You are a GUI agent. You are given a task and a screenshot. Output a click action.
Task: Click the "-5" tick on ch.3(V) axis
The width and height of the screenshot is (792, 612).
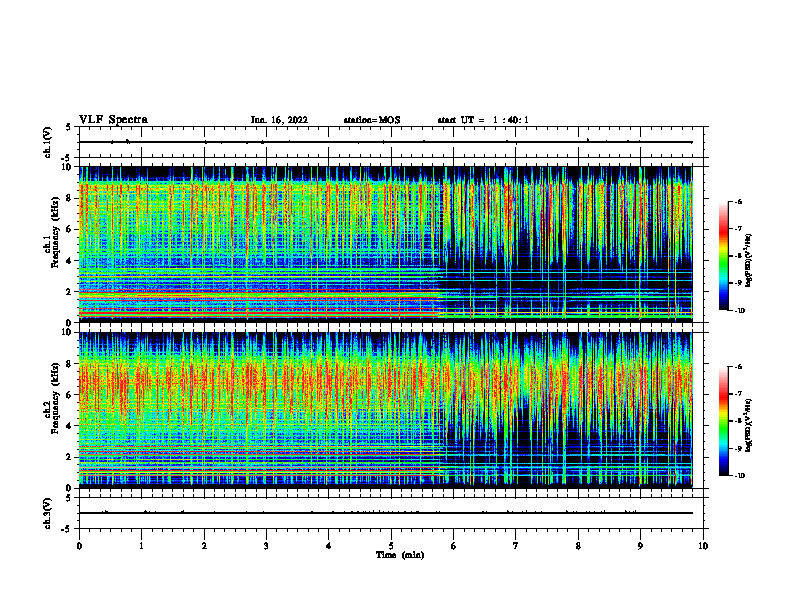click(x=67, y=529)
